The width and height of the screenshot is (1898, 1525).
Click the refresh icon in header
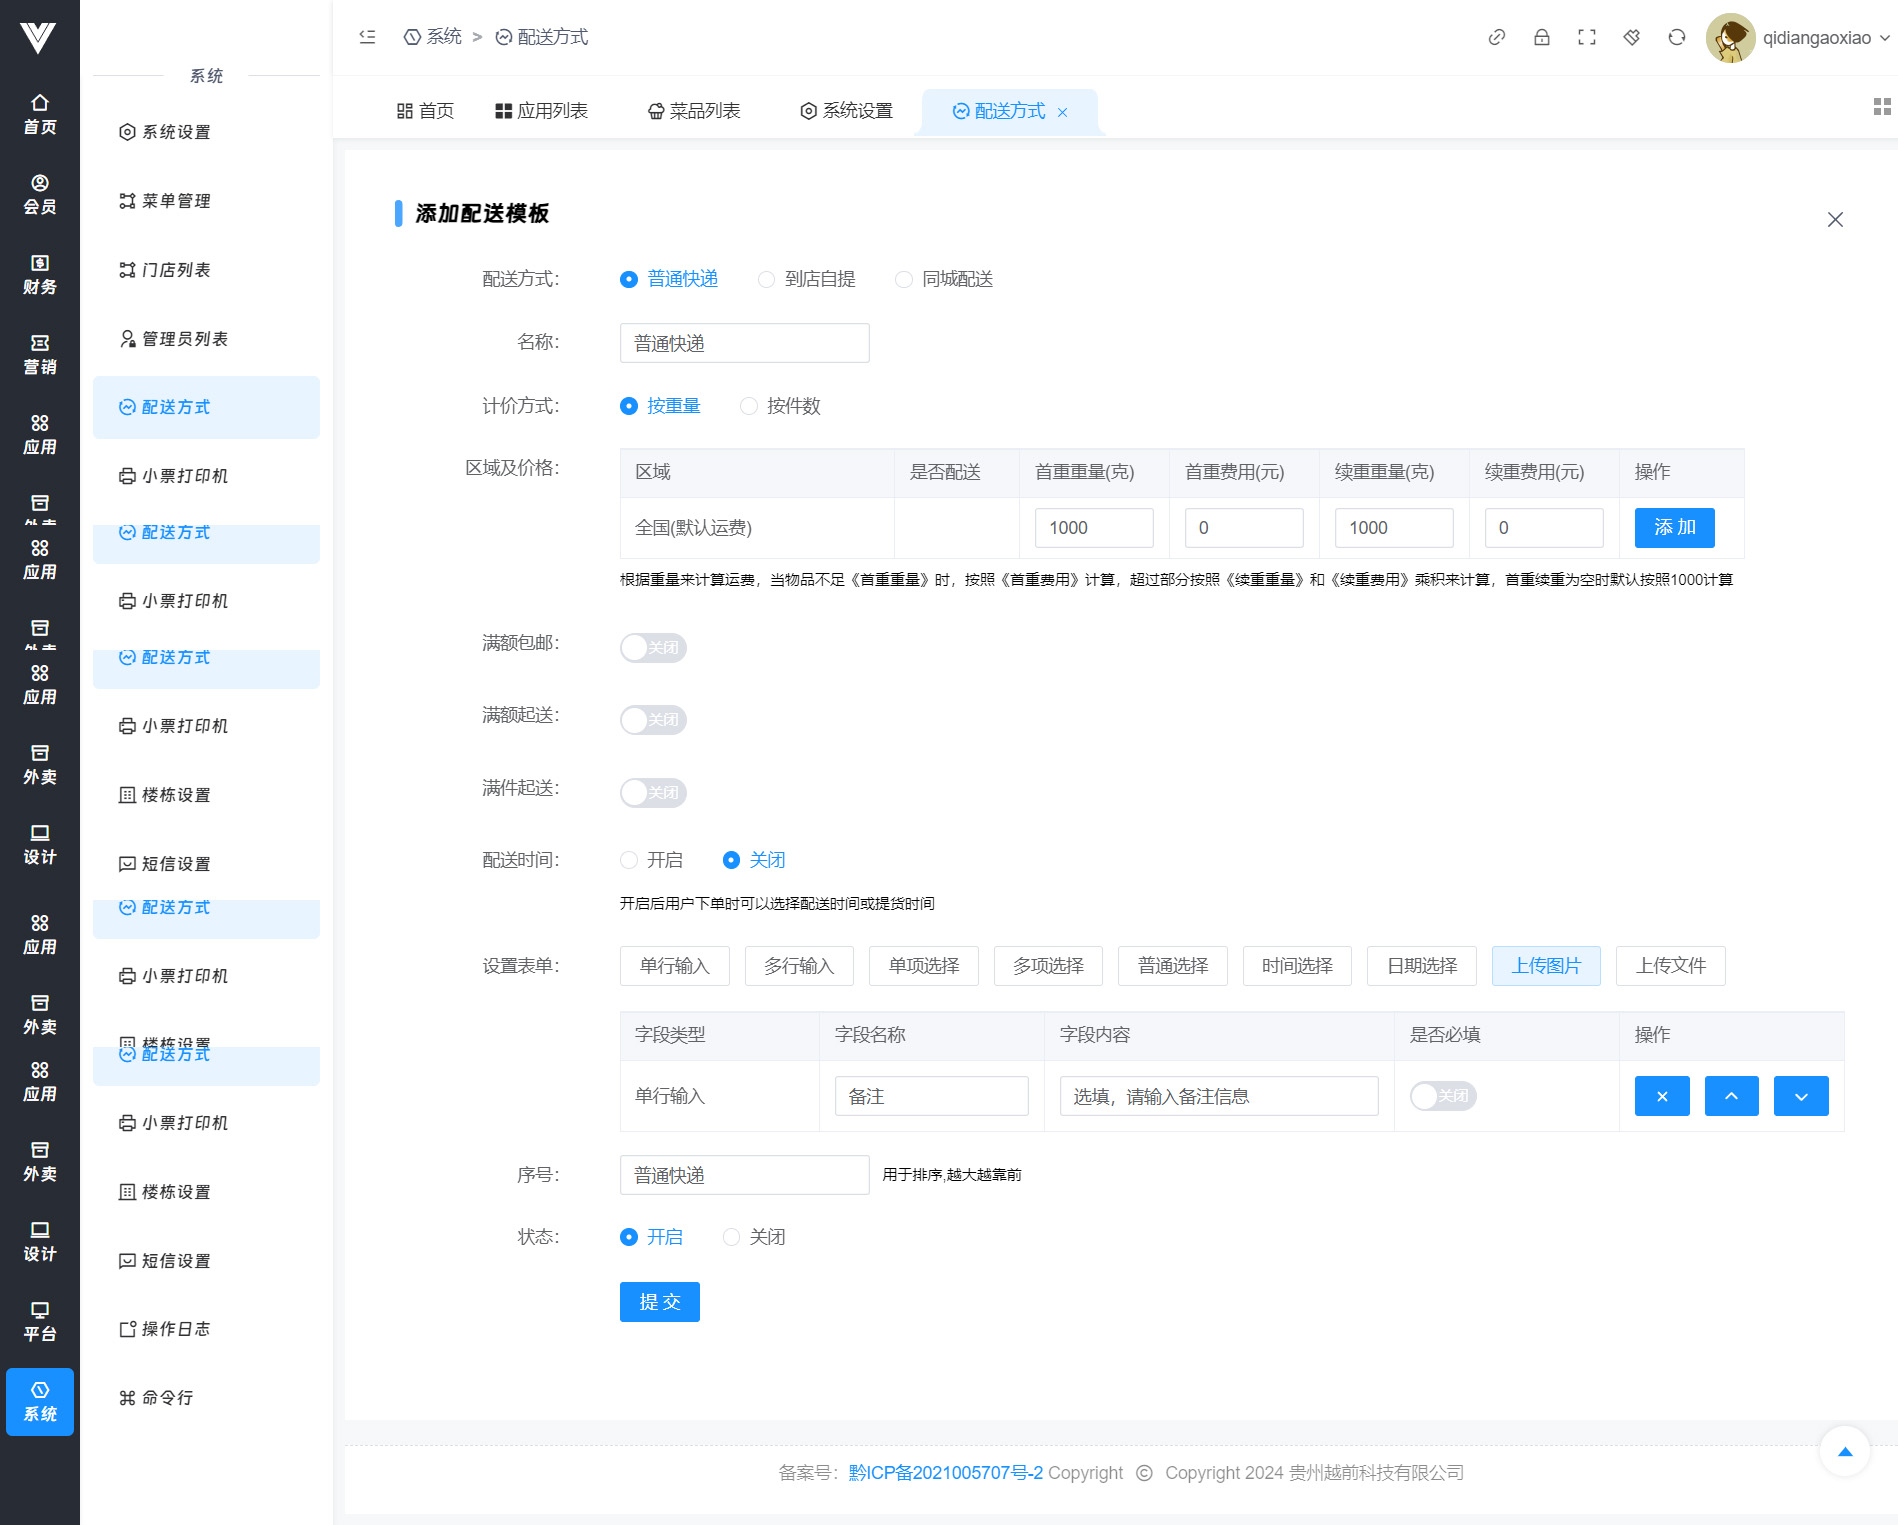tap(1676, 37)
